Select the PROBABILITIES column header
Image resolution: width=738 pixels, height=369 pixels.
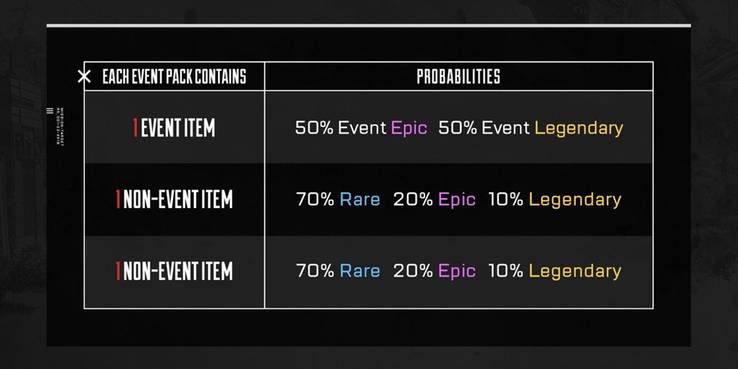458,76
